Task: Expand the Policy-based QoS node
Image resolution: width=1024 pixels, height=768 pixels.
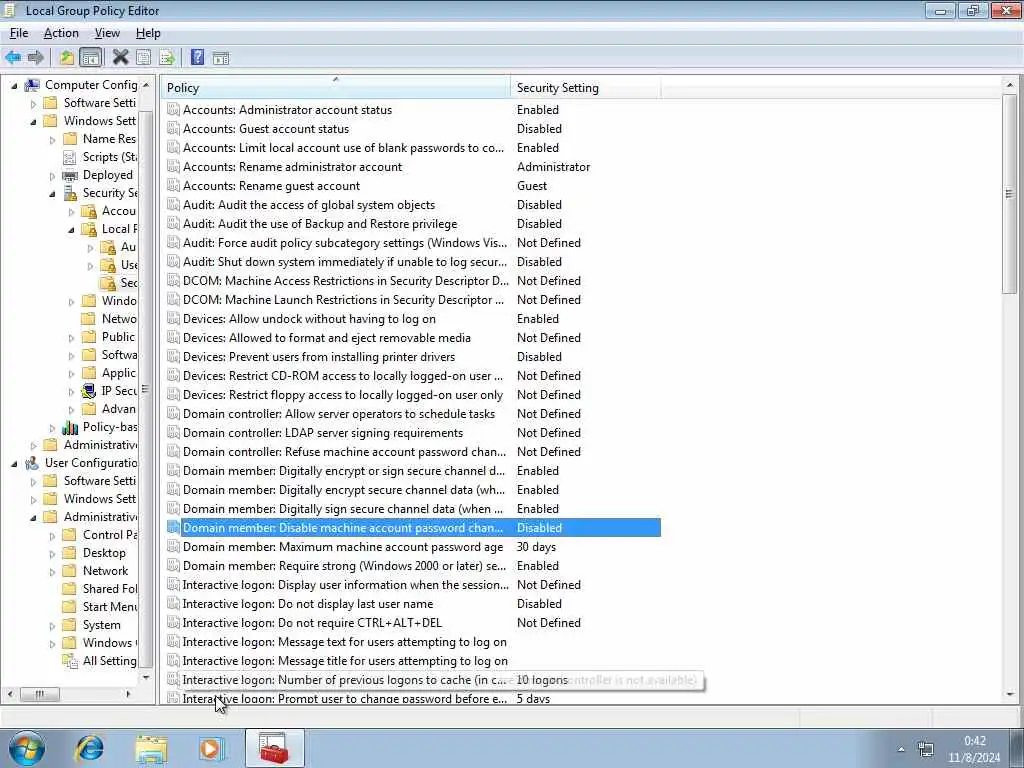Action: (x=52, y=428)
